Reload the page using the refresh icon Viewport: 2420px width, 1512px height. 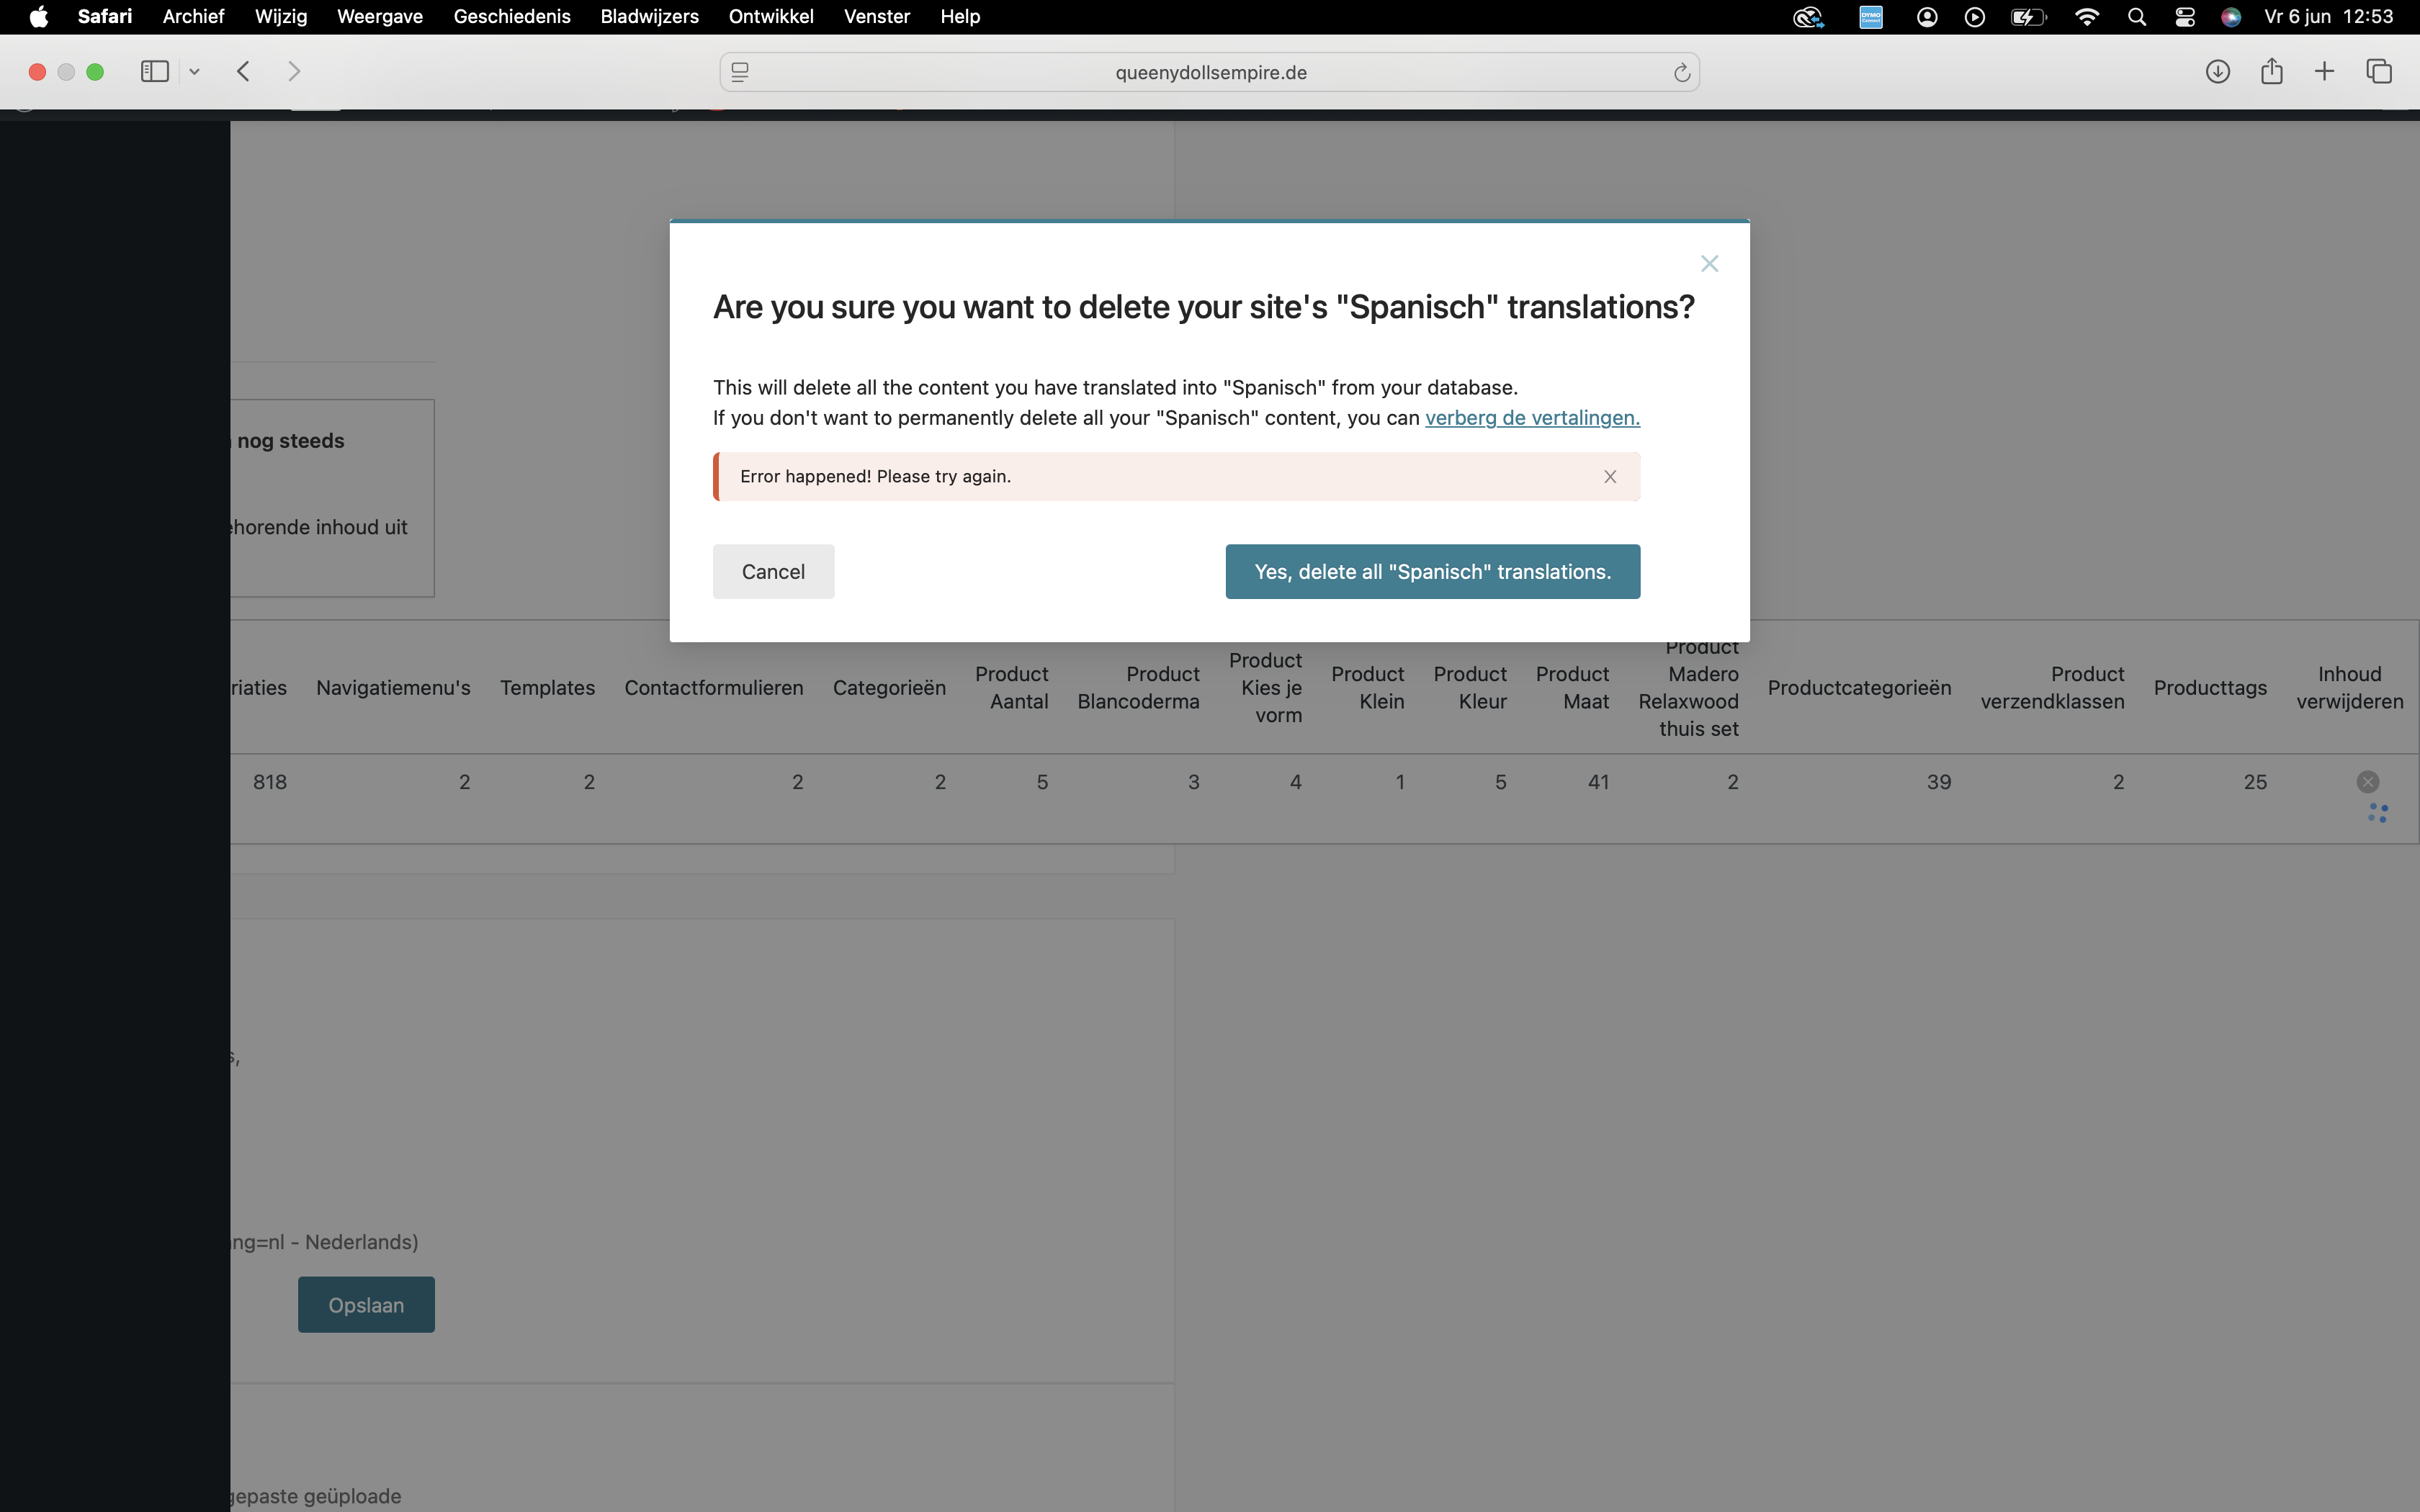pos(1681,72)
